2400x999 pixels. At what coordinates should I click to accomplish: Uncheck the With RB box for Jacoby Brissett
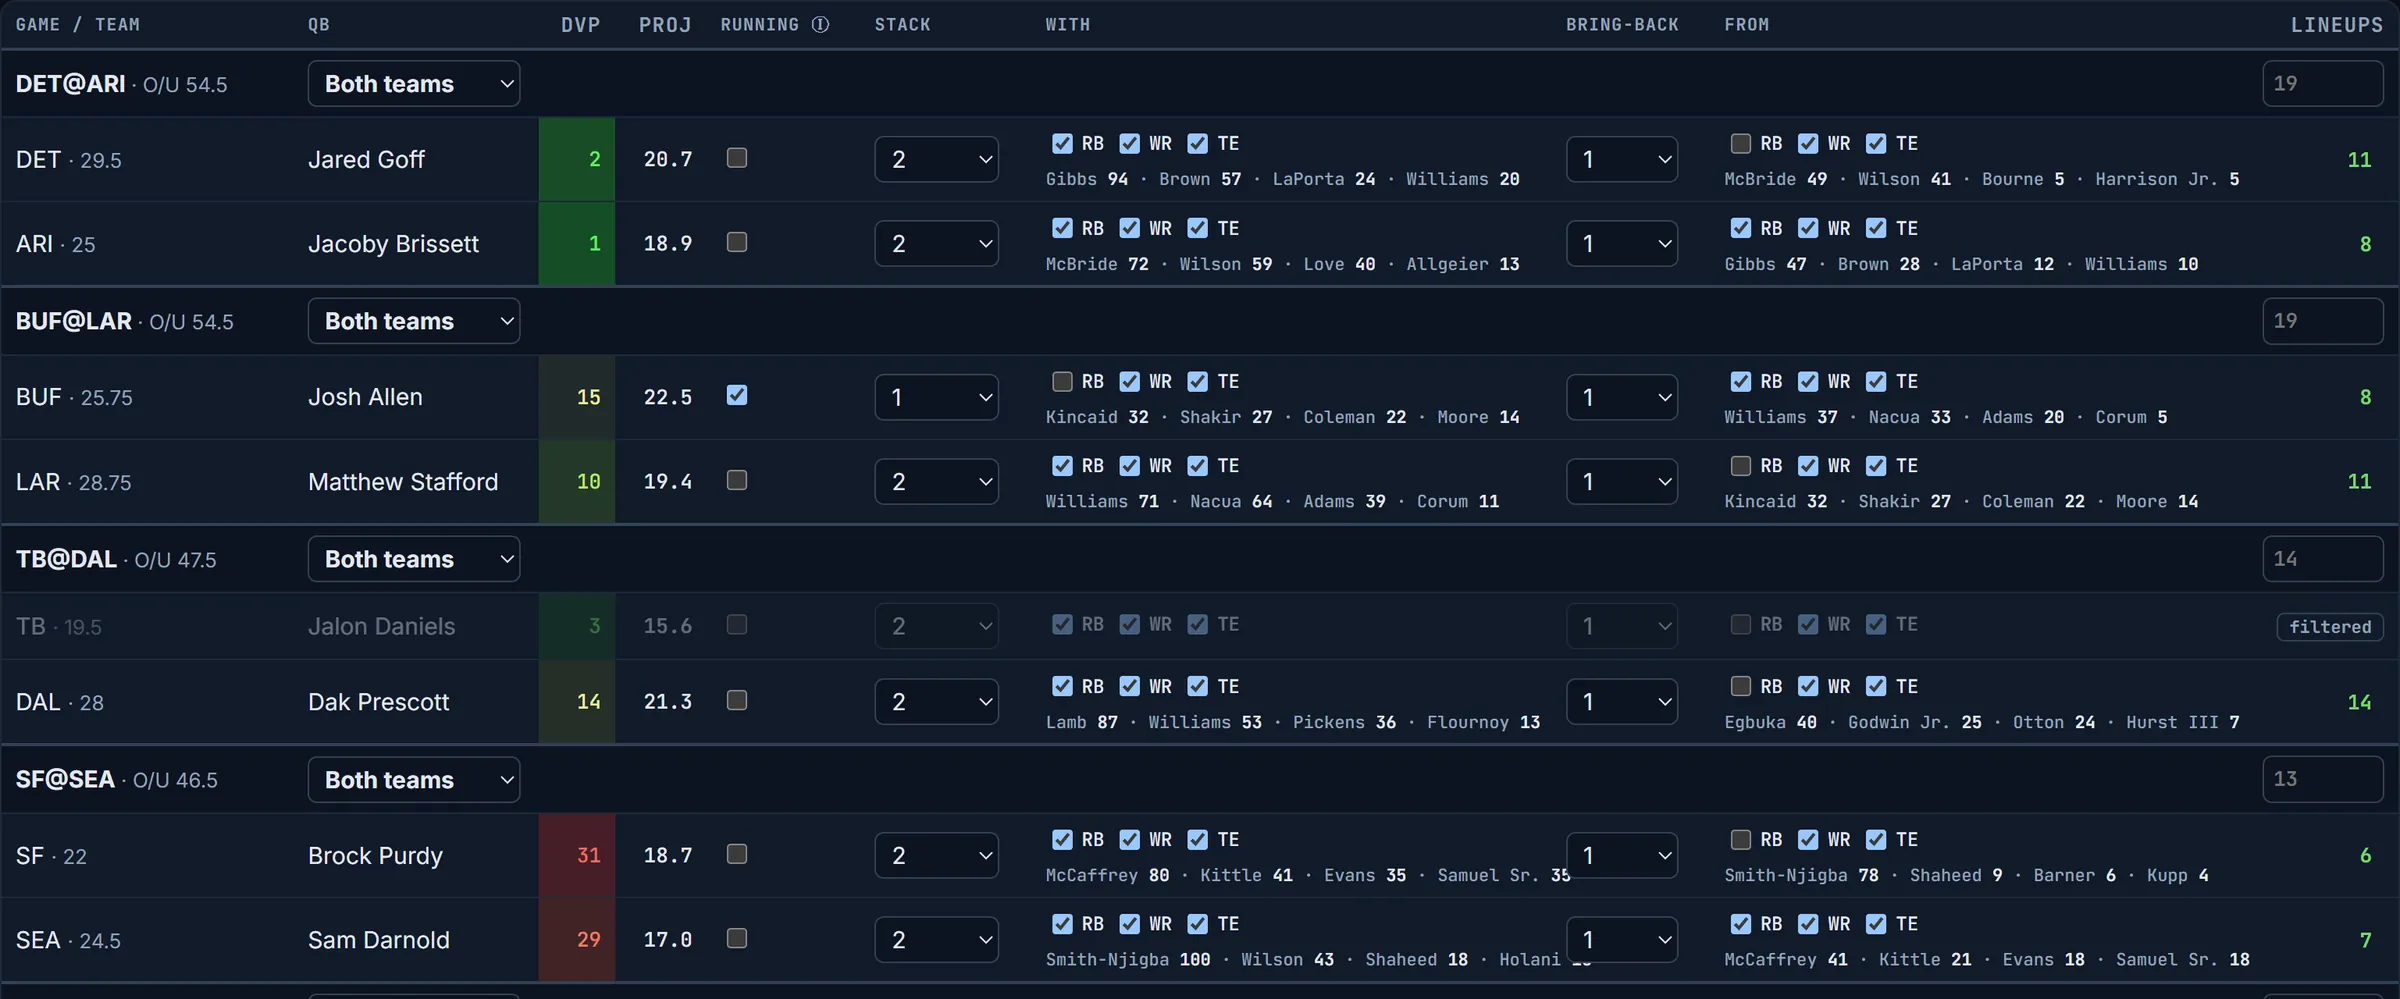[x=1062, y=228]
